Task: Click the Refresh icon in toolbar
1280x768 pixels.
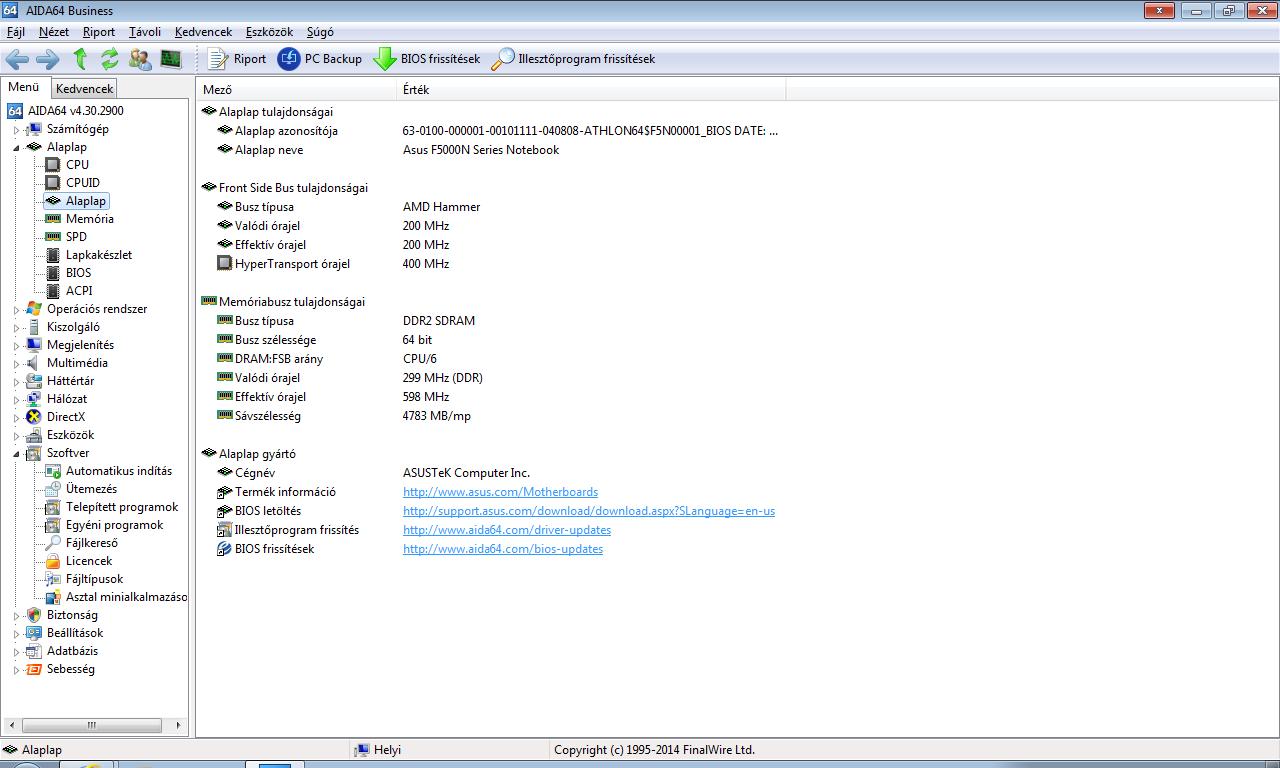Action: (x=110, y=59)
